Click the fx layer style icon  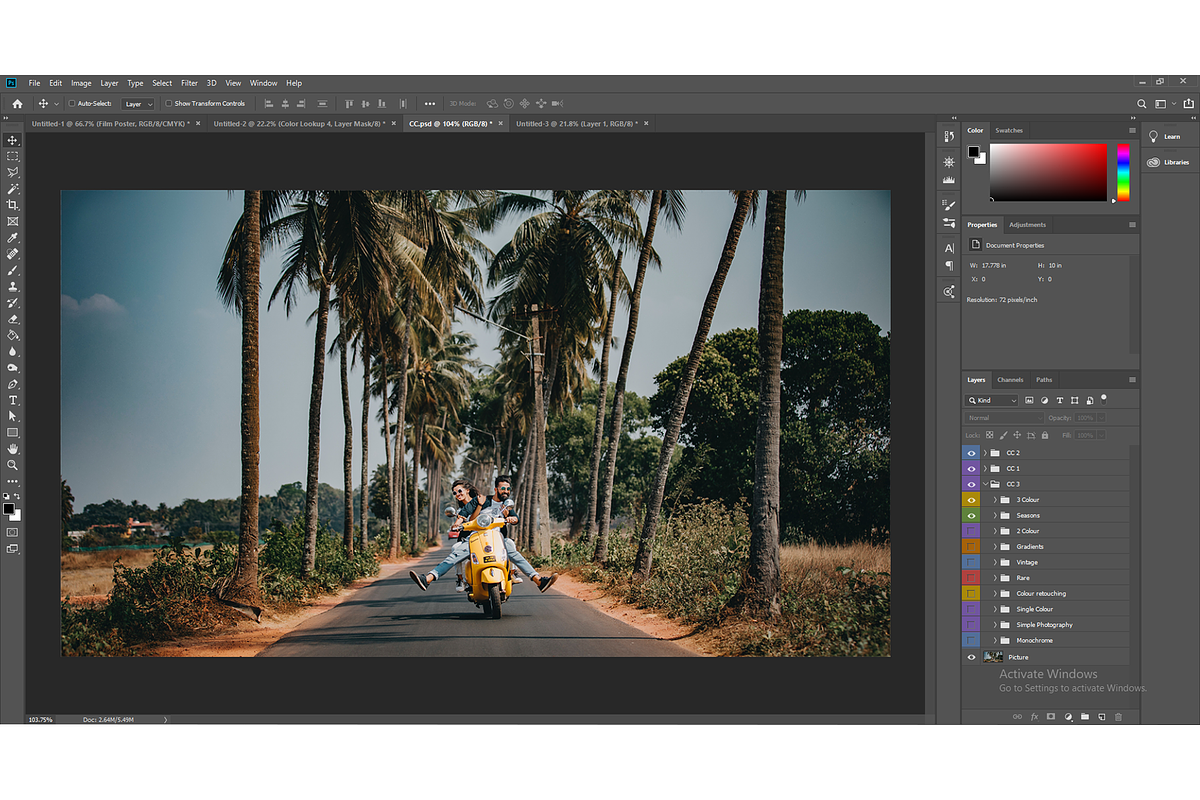click(1035, 716)
